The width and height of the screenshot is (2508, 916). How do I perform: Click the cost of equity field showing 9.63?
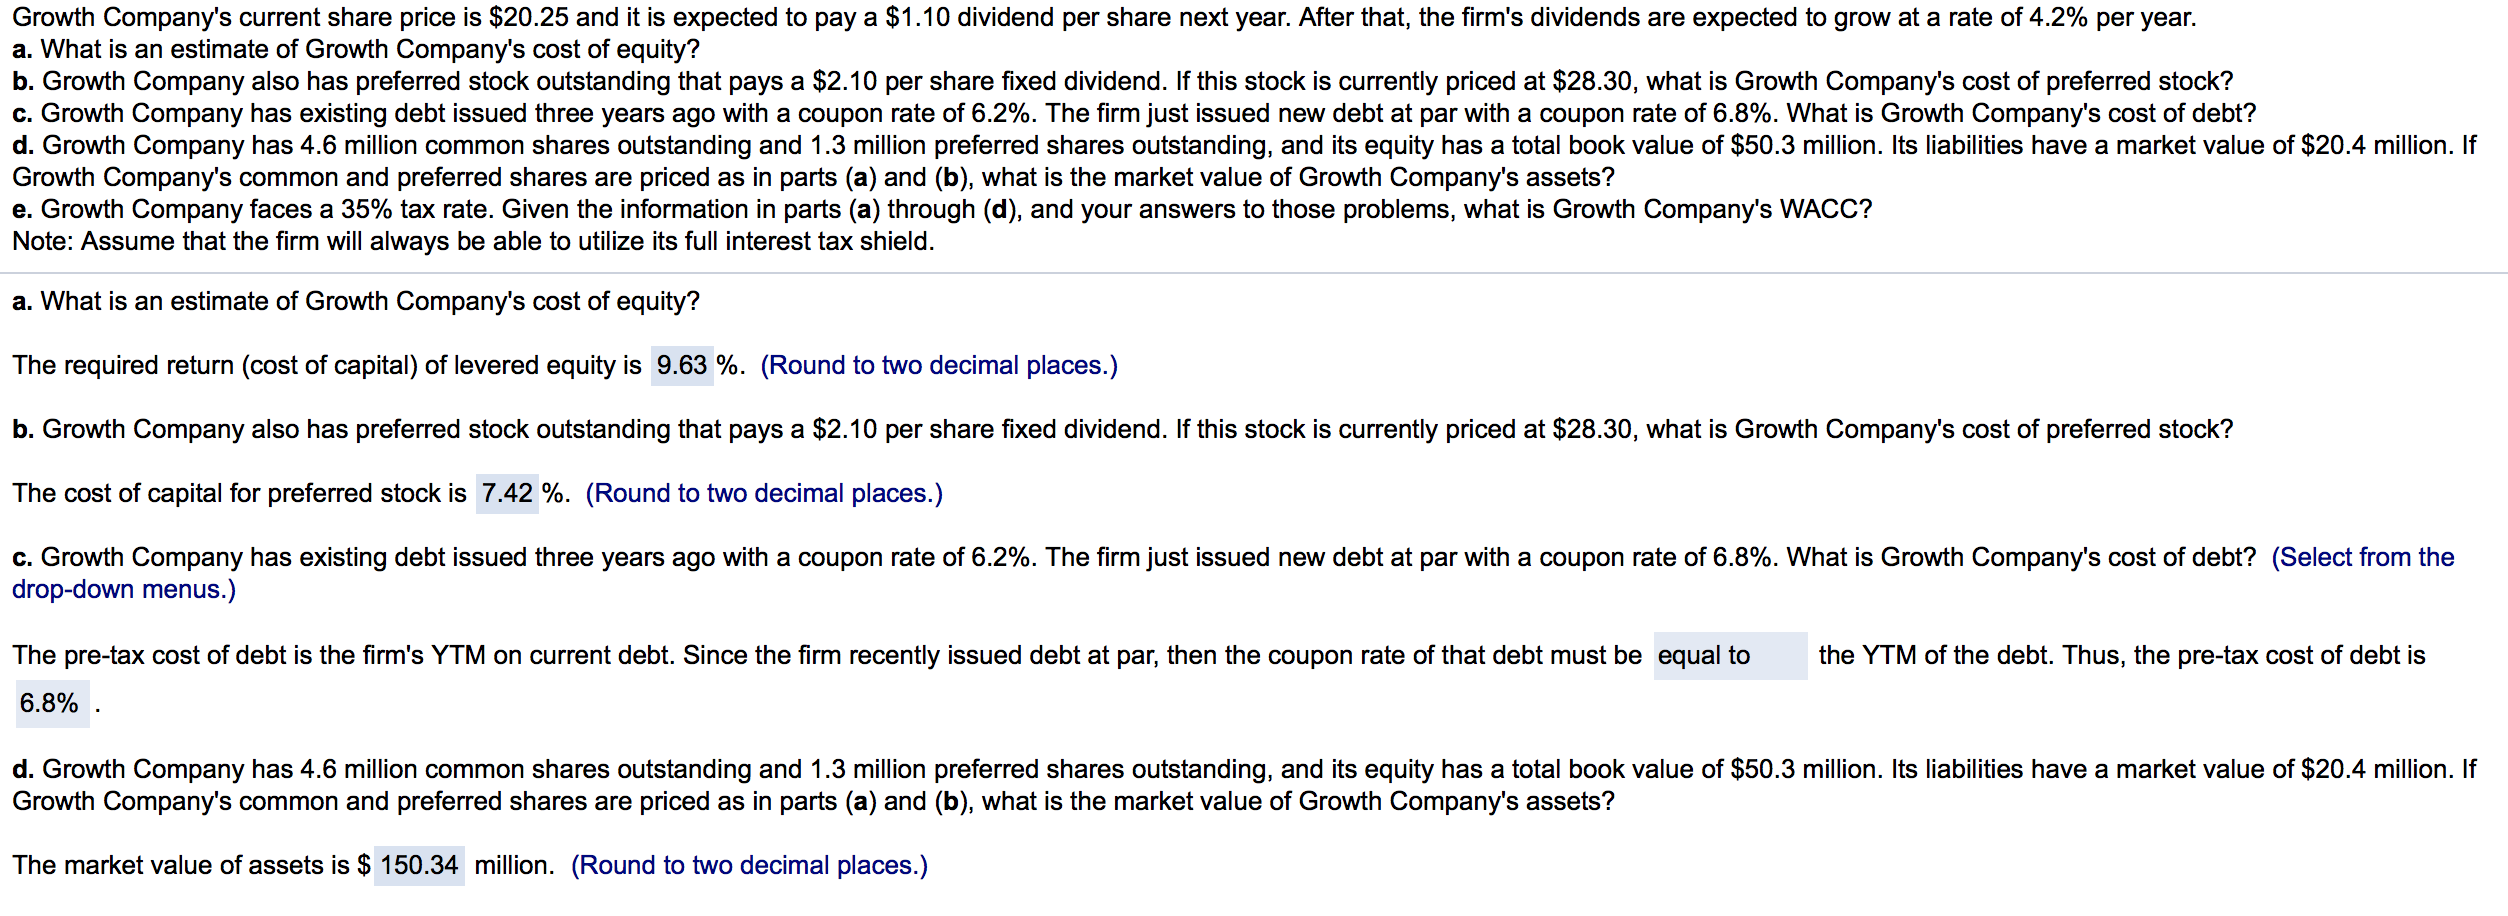point(682,366)
